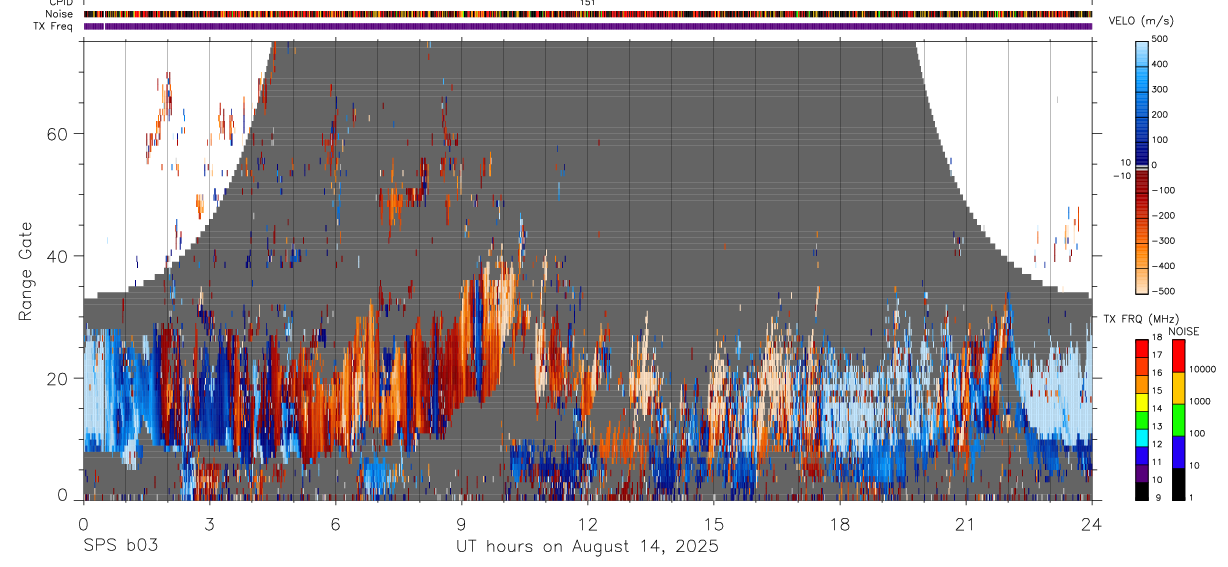The width and height of the screenshot is (1228, 567).
Task: Click the noise scale label '10000'
Action: (x=1202, y=369)
